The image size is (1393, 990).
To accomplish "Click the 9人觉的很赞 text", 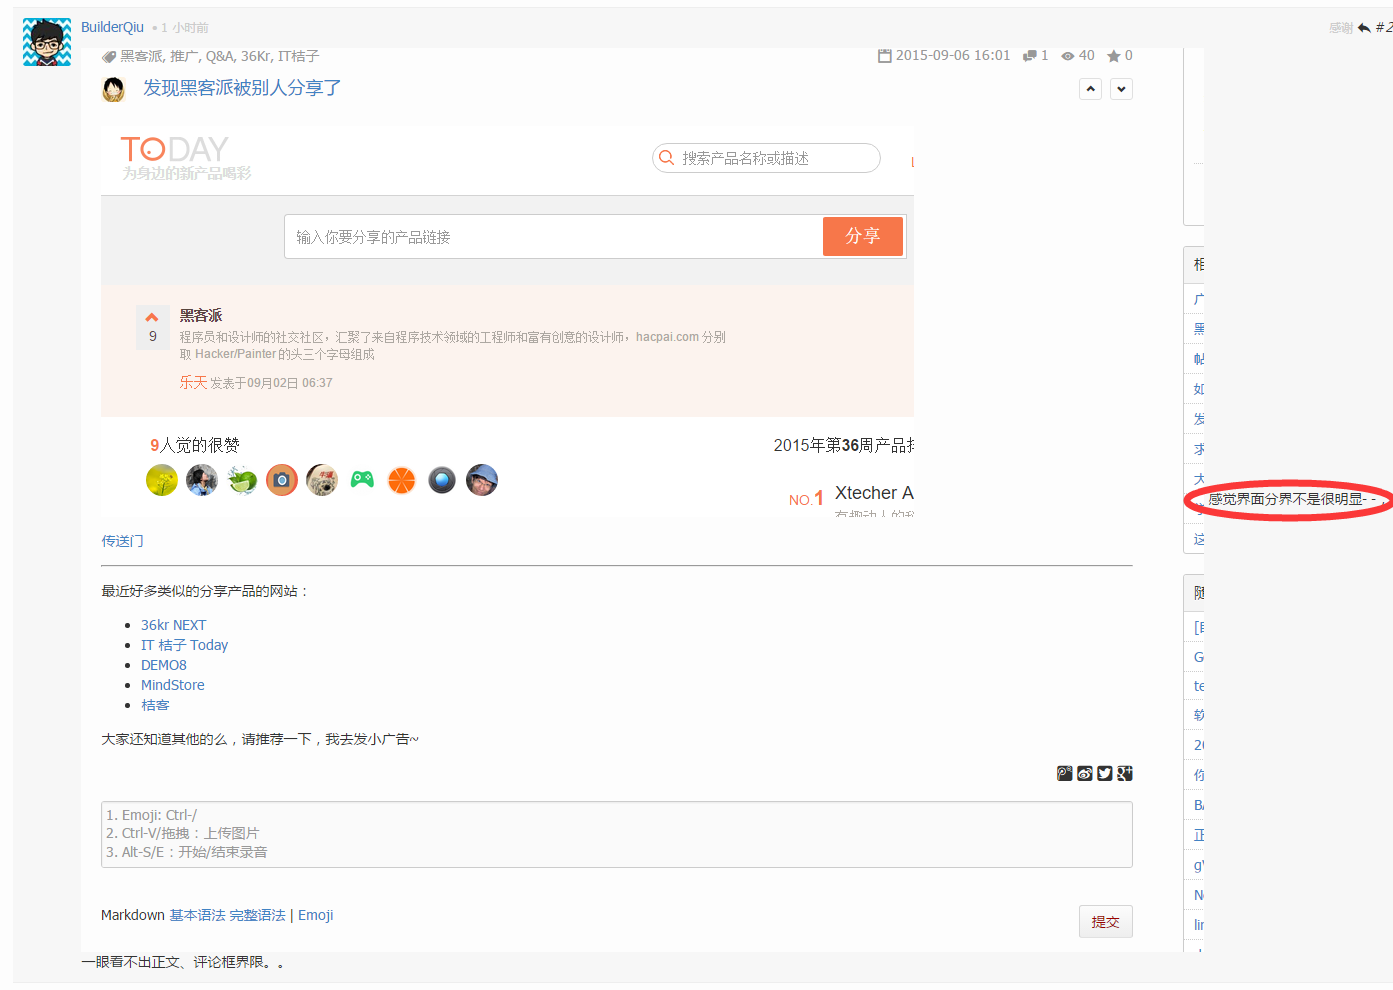I will [x=195, y=445].
